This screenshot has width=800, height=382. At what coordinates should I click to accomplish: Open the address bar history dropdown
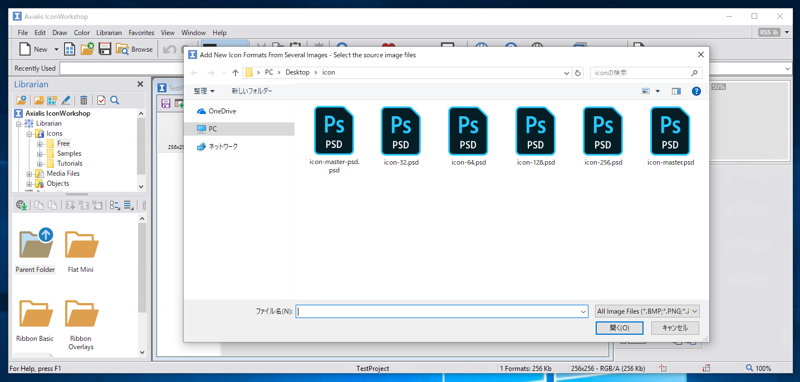(566, 73)
